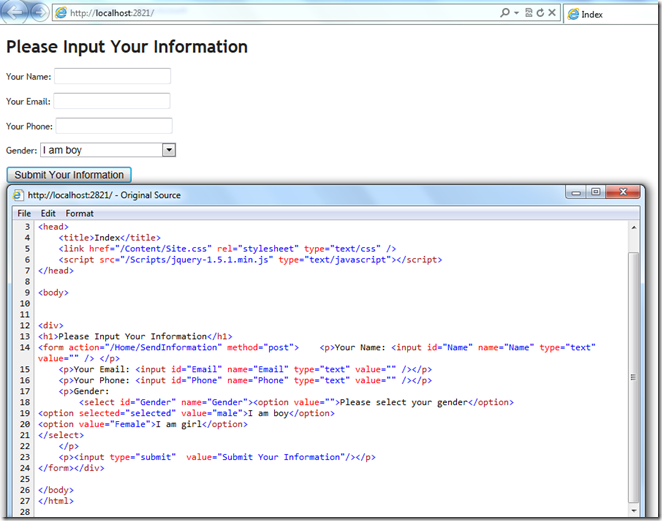Click the Submit Your Information button
The width and height of the screenshot is (662, 521).
point(69,175)
